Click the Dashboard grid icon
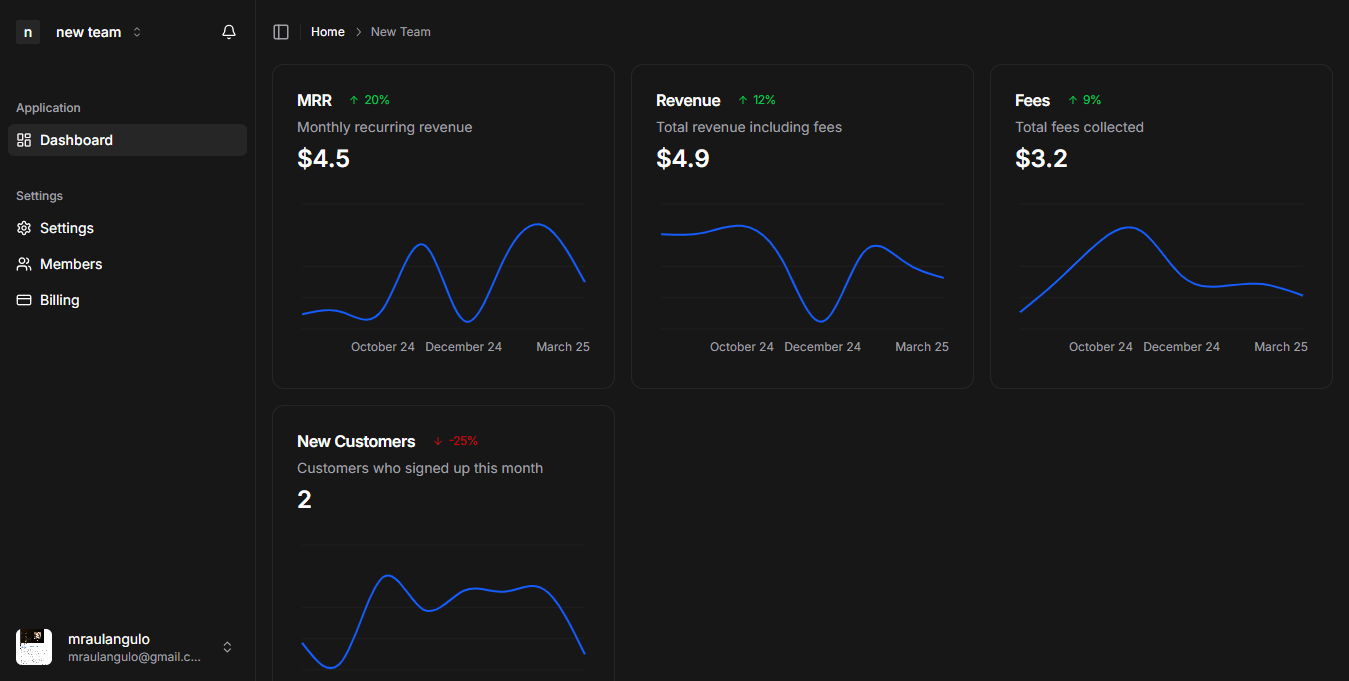This screenshot has width=1349, height=681. click(24, 140)
